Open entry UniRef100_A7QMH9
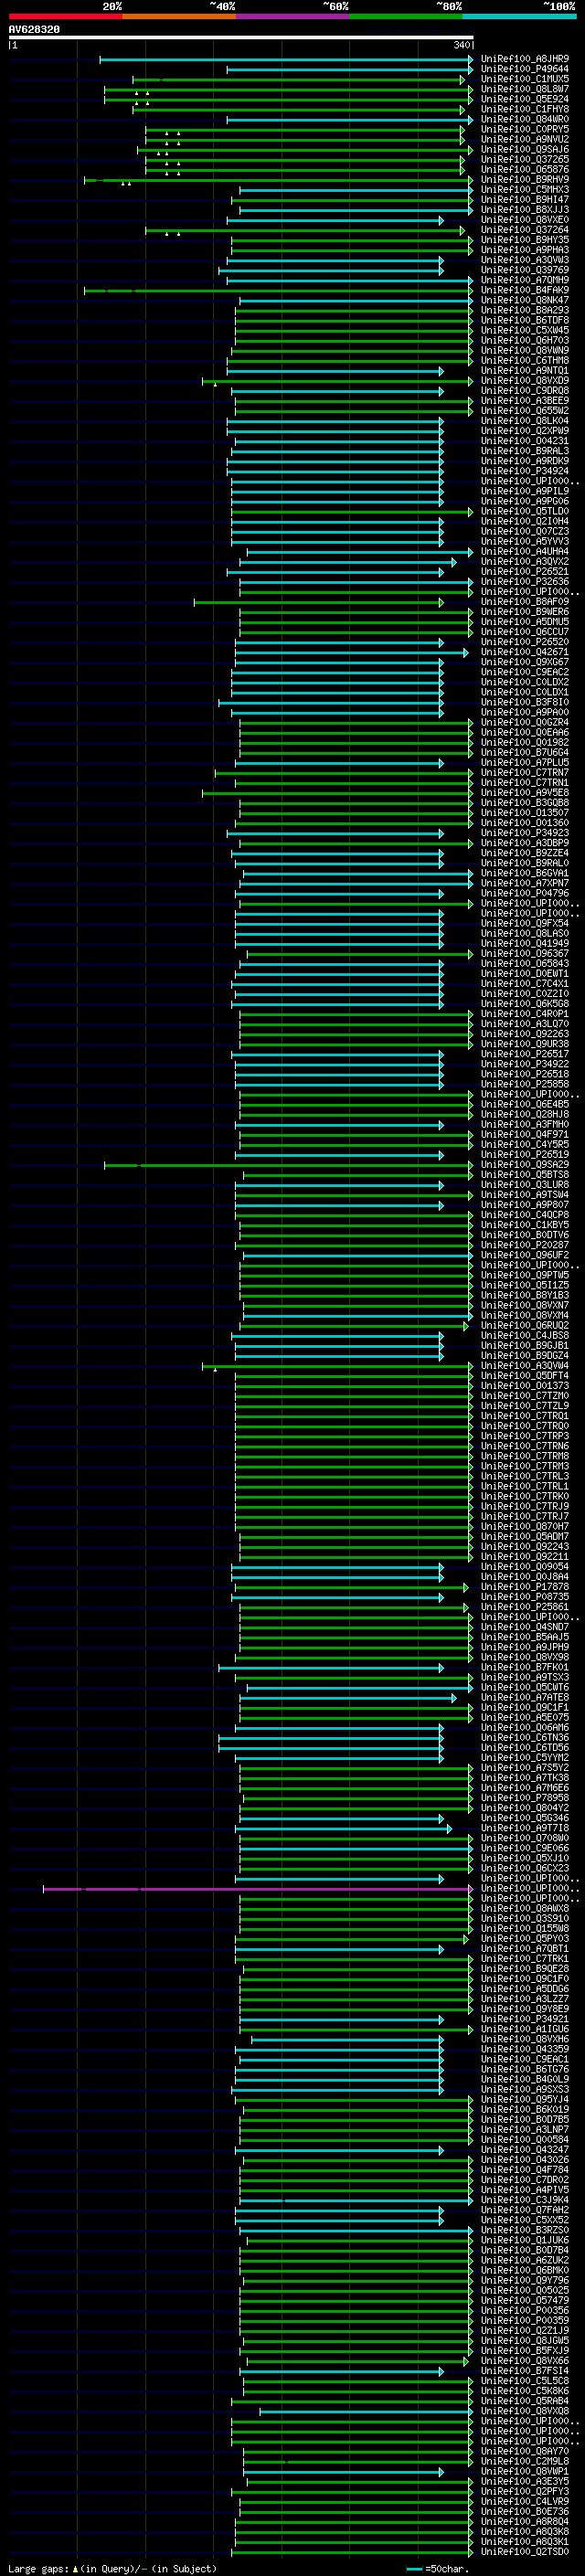 tap(525, 280)
